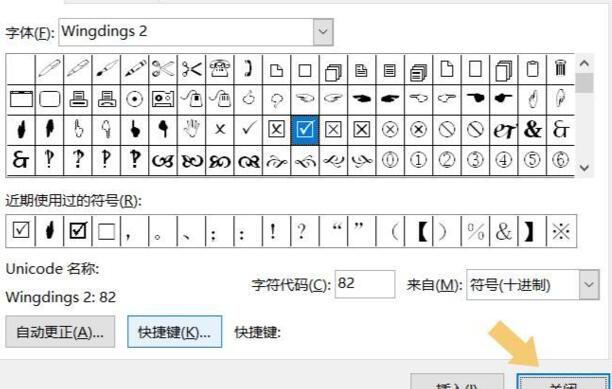Pick the plain check mark symbol
The image size is (612, 389).
[248, 130]
